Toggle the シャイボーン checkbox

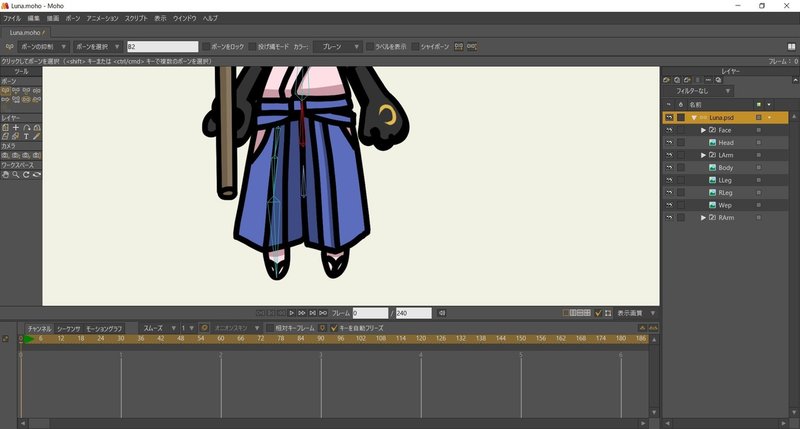click(x=415, y=46)
